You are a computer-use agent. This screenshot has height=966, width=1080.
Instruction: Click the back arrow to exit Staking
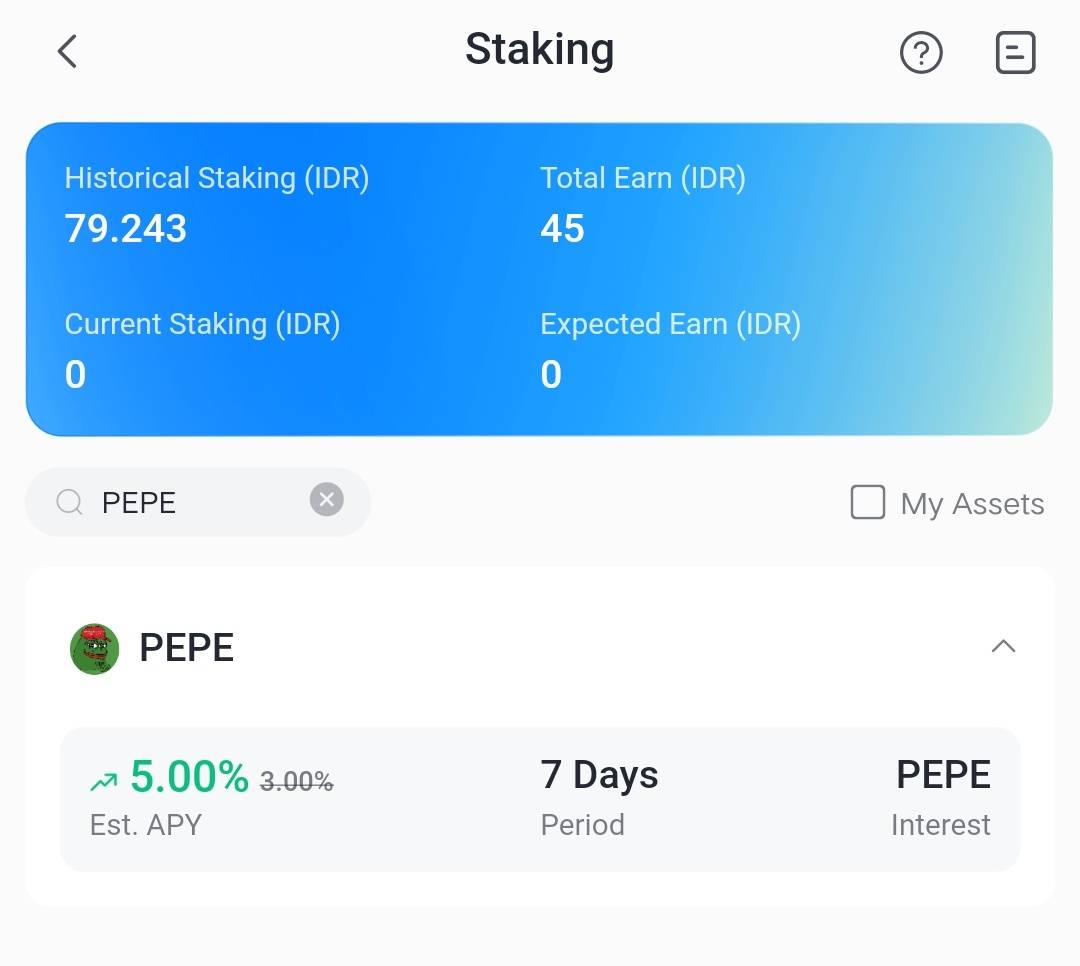point(66,51)
